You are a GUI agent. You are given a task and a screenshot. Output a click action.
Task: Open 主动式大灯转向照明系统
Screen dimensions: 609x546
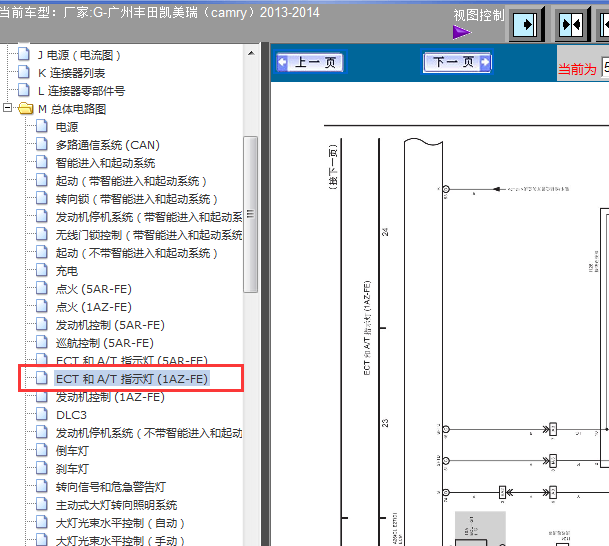(x=116, y=505)
